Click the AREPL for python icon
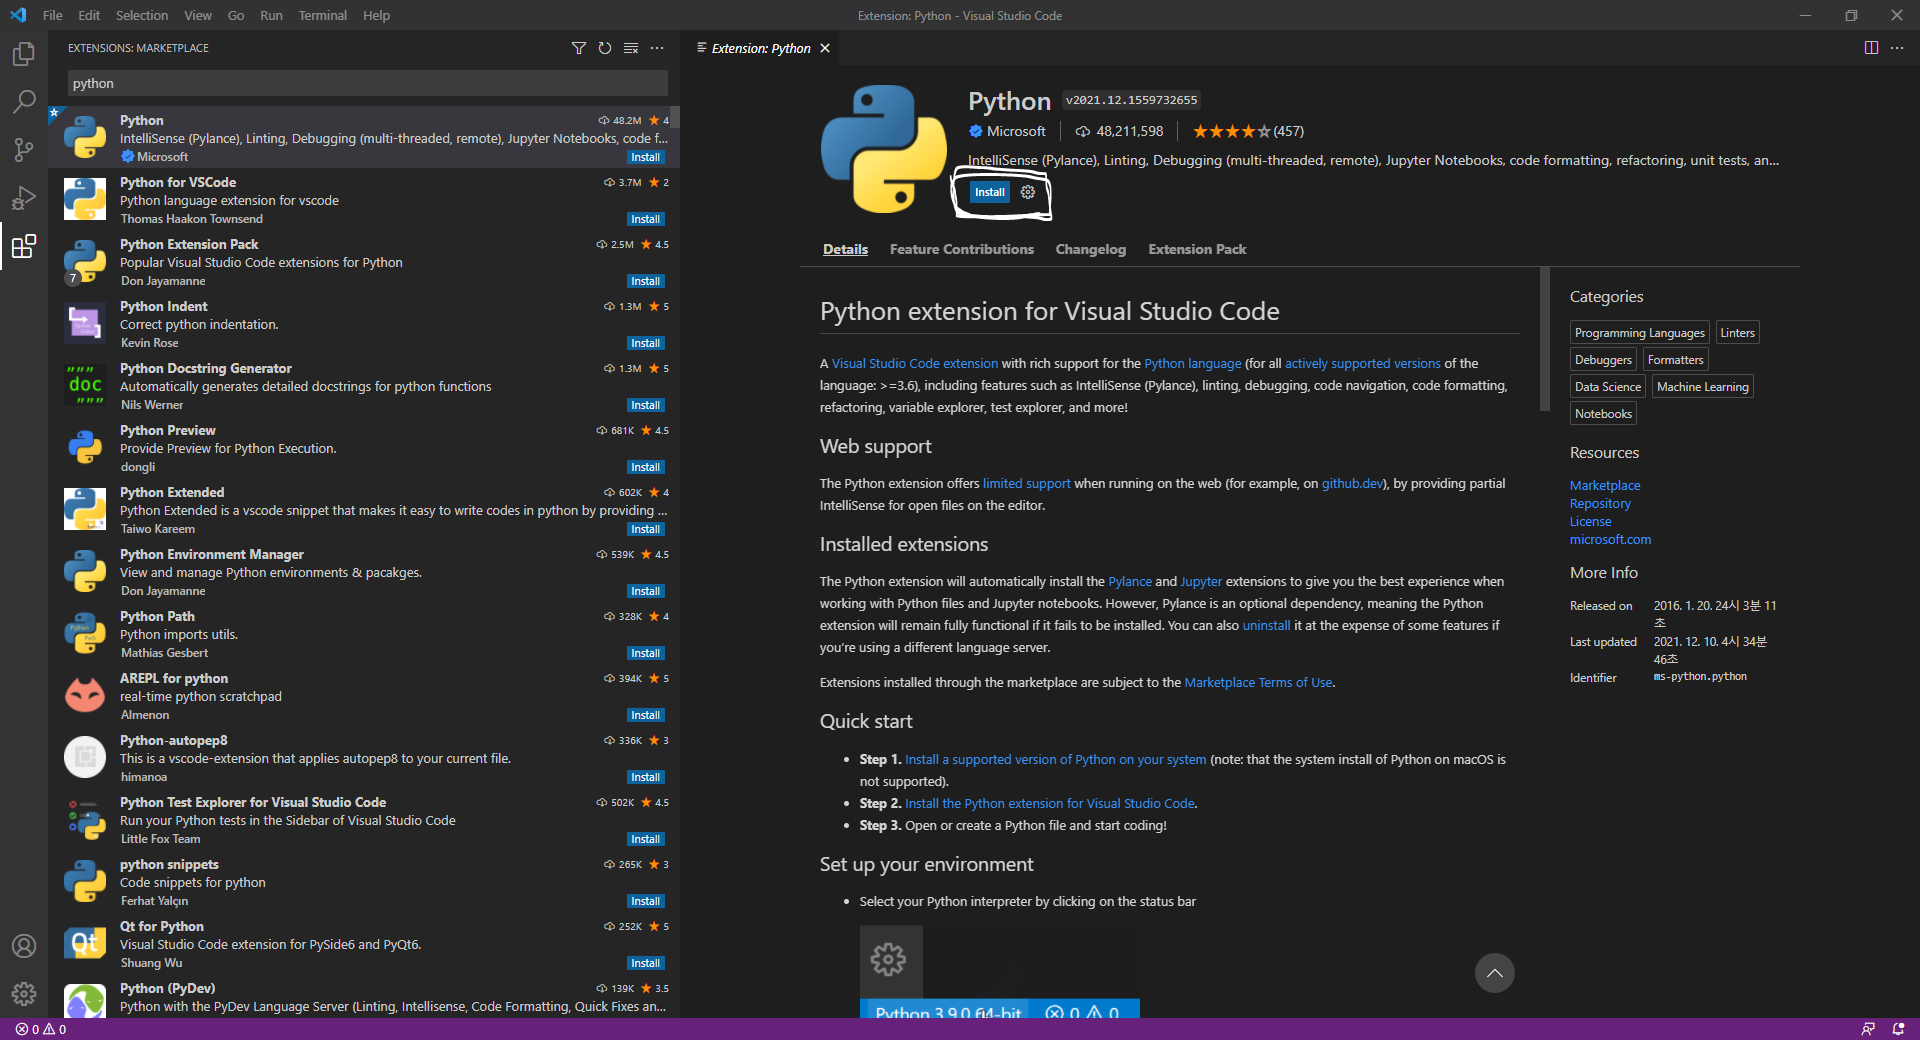1920x1040 pixels. (85, 695)
